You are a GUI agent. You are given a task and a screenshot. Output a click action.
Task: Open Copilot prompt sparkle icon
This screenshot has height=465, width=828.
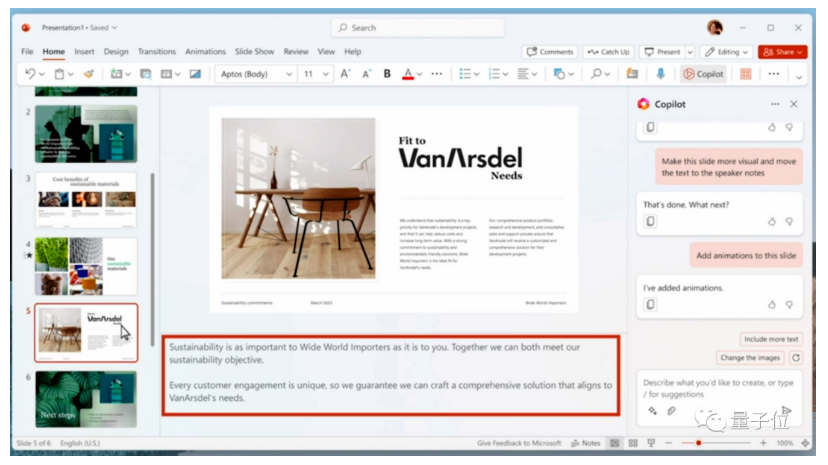(653, 411)
